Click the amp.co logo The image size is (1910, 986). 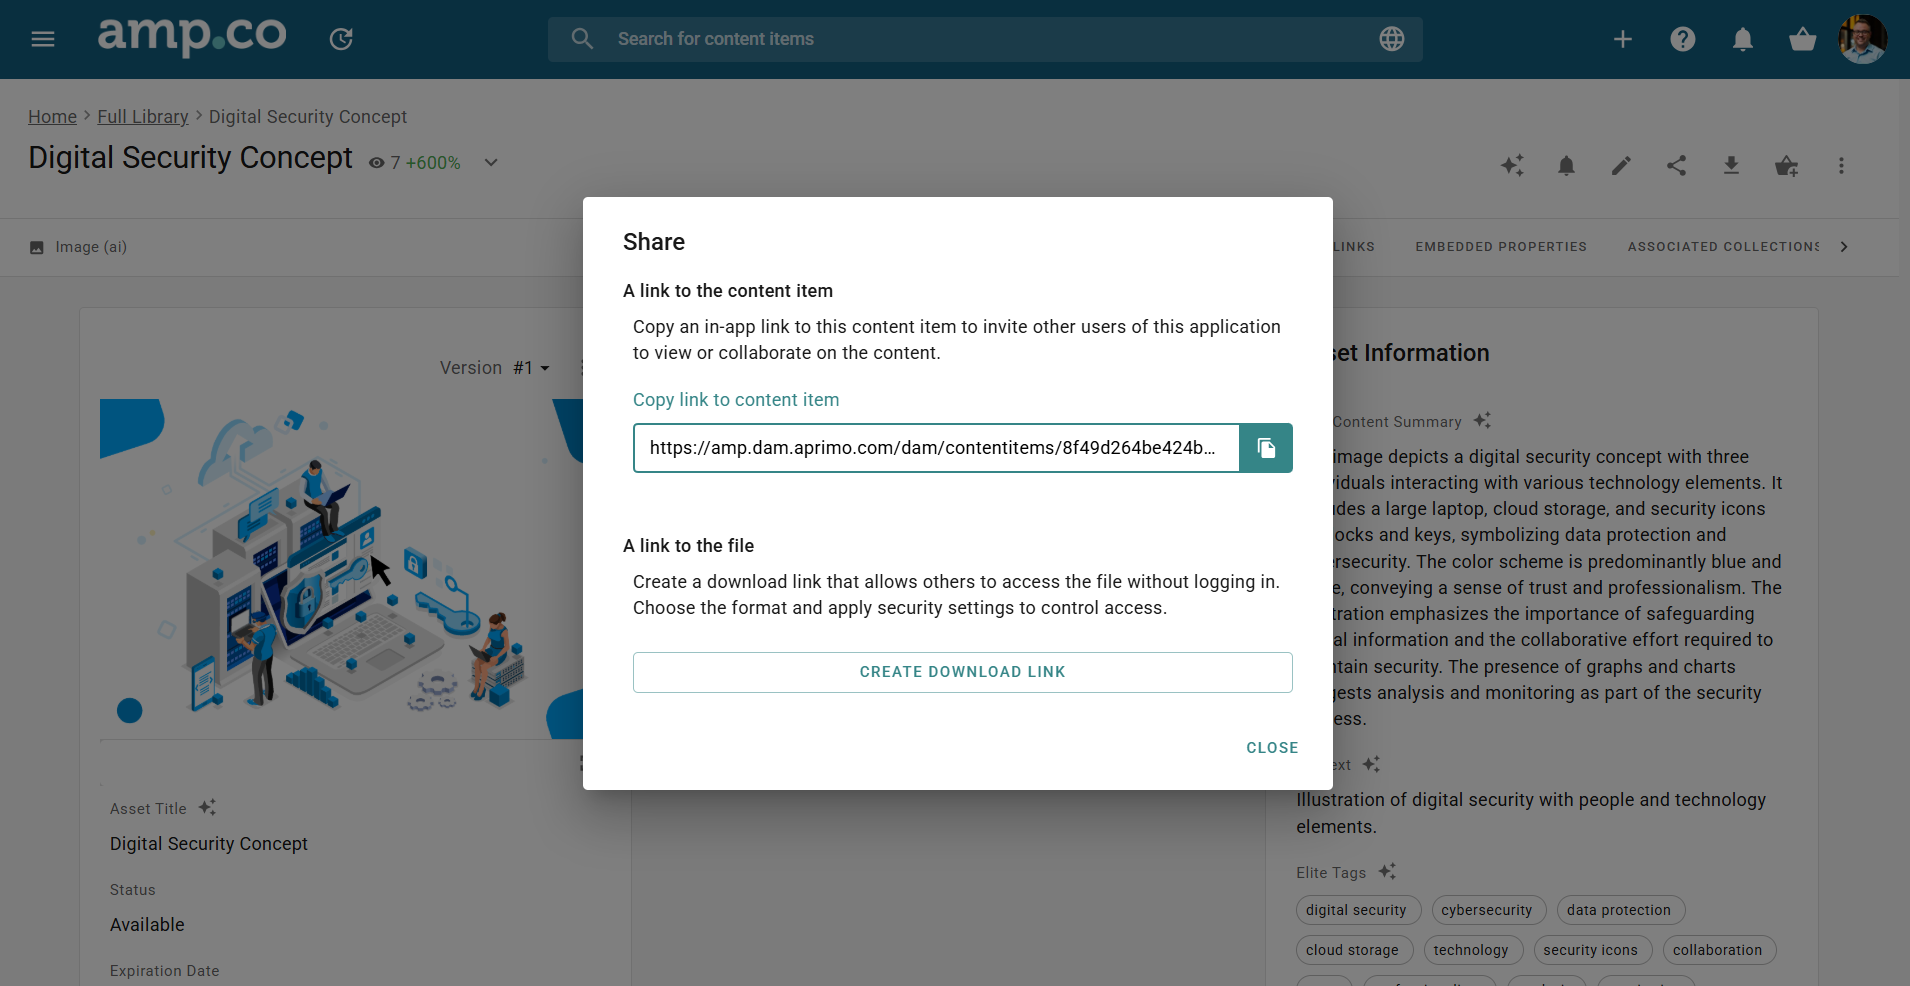tap(192, 36)
